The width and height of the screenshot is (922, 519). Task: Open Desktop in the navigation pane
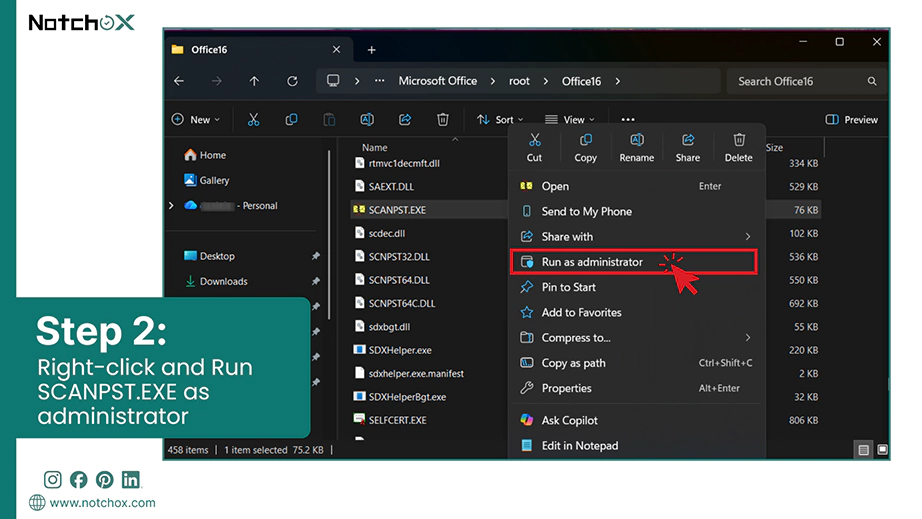click(x=209, y=256)
